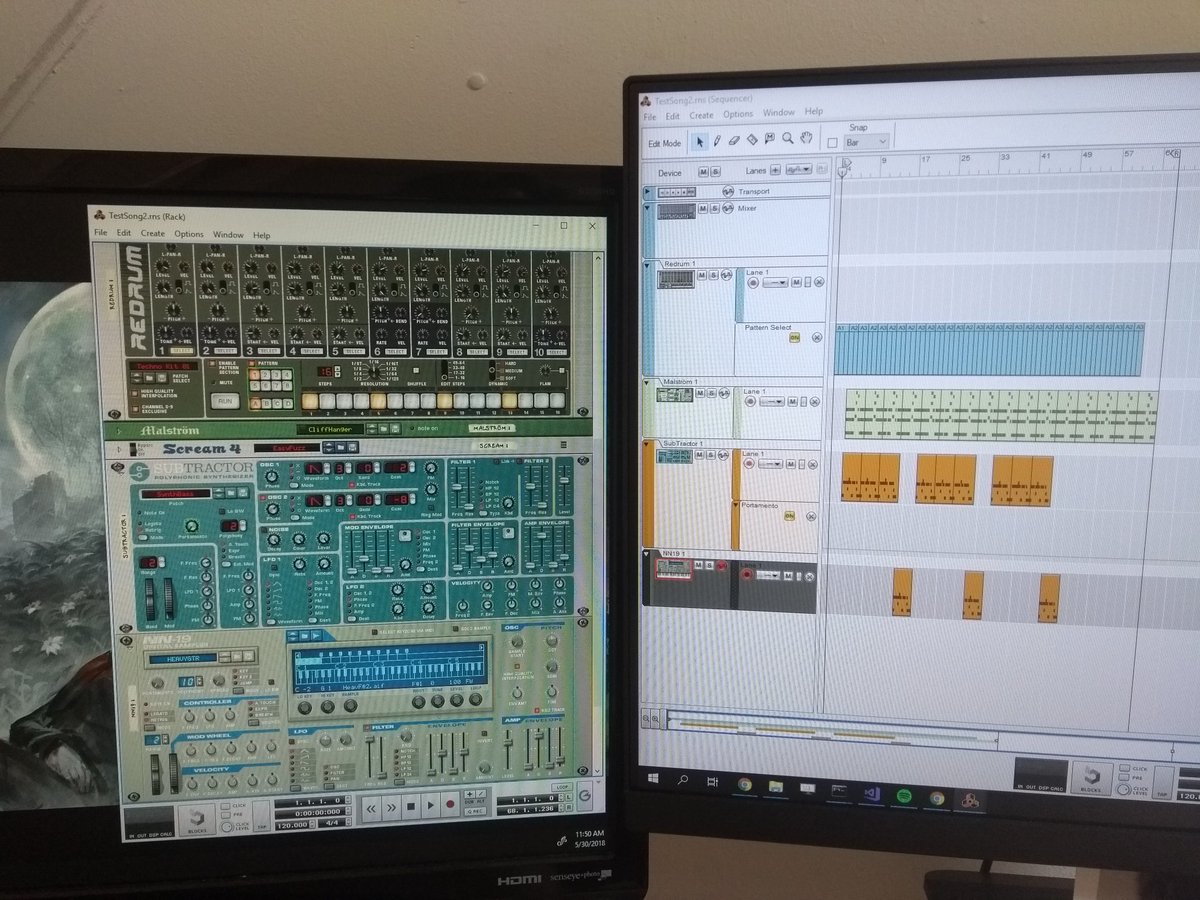The width and height of the screenshot is (1200, 900).
Task: Open Task View on the taskbar
Action: coord(712,781)
